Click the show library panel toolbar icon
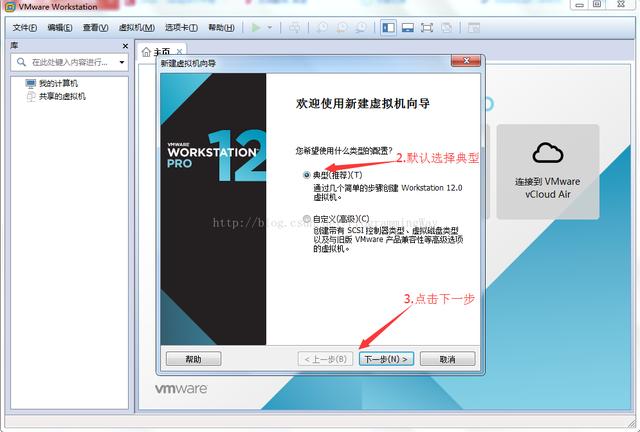The image size is (640, 432). [388, 28]
